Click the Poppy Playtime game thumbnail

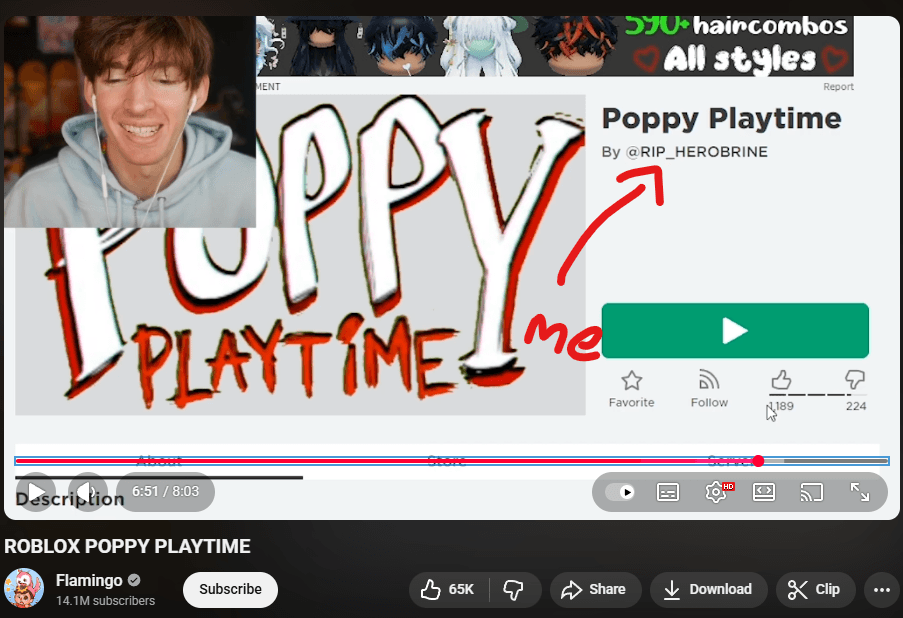[x=300, y=255]
